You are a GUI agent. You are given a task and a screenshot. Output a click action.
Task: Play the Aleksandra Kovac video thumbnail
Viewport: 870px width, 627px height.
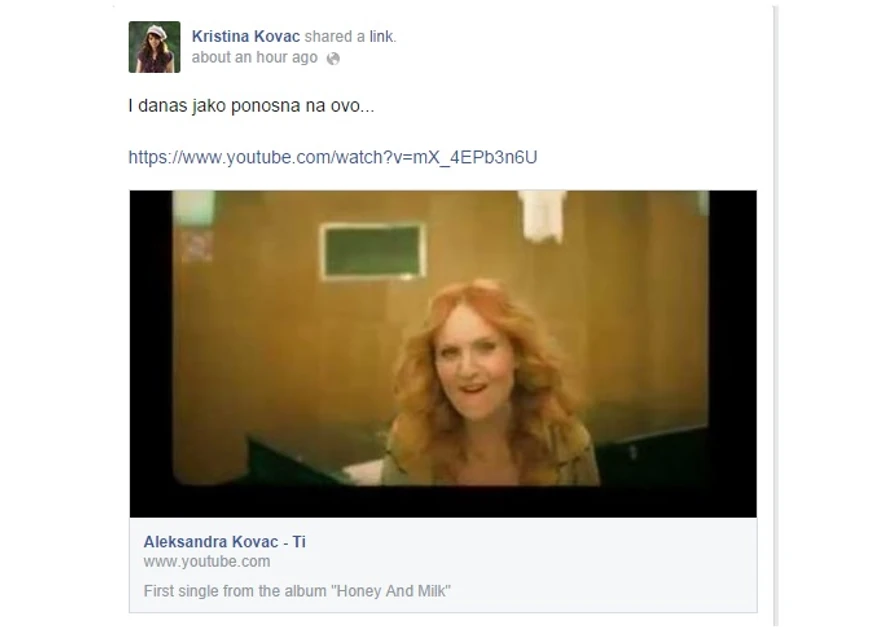[x=443, y=353]
